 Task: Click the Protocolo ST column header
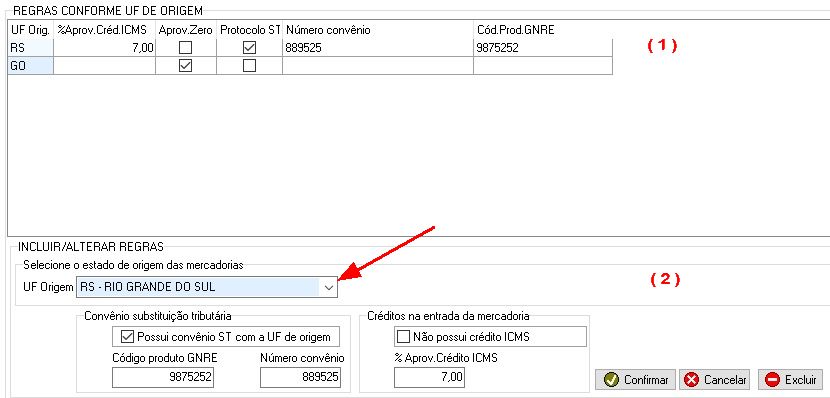click(x=249, y=30)
